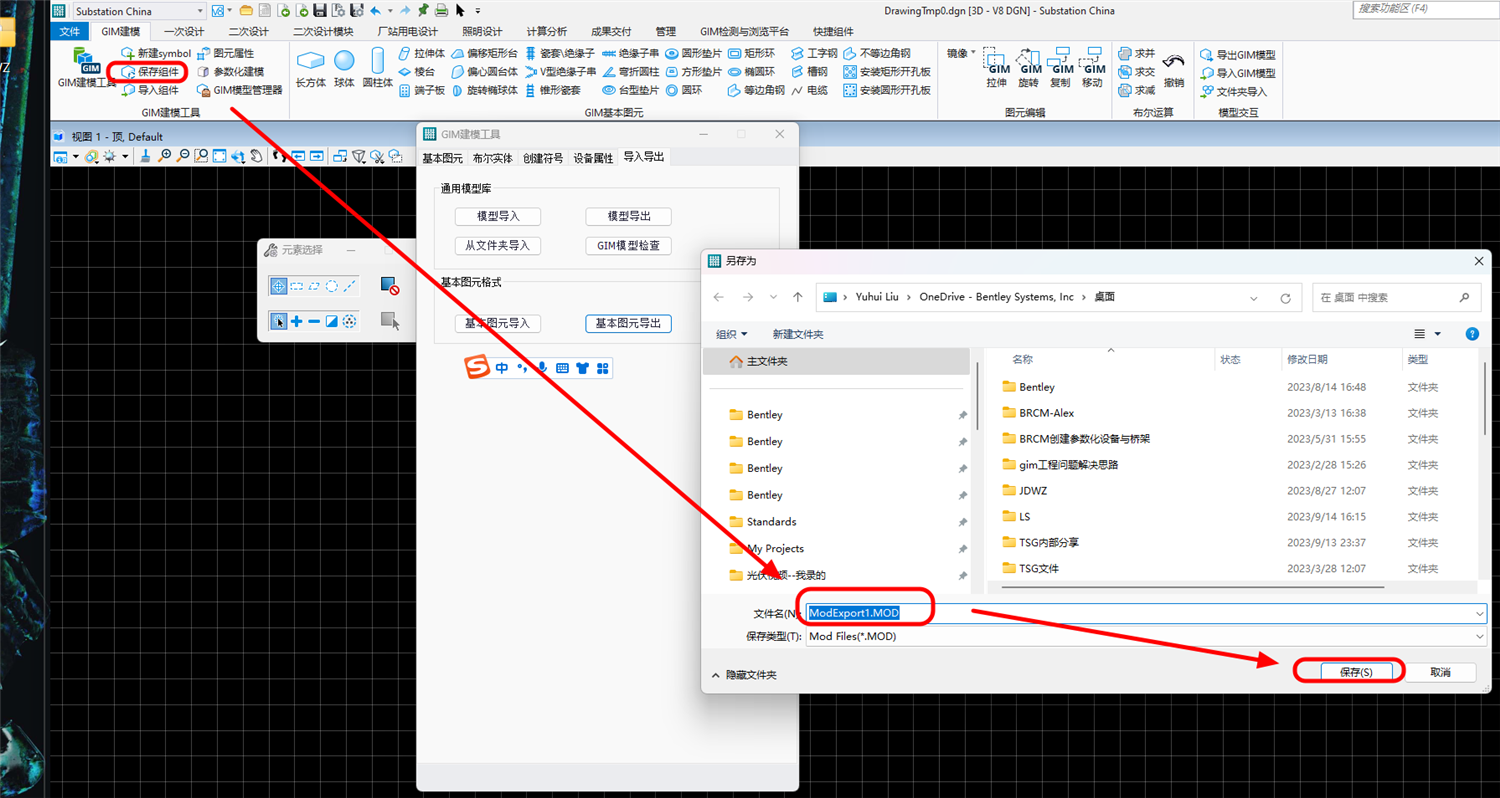Select the Block selection mode in 元素选择

296,286
